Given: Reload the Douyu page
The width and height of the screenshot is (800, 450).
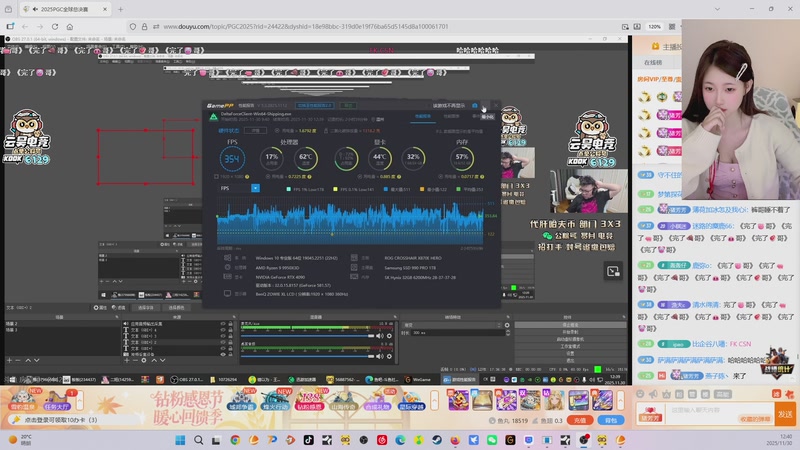Looking at the screenshot, I should [55, 27].
